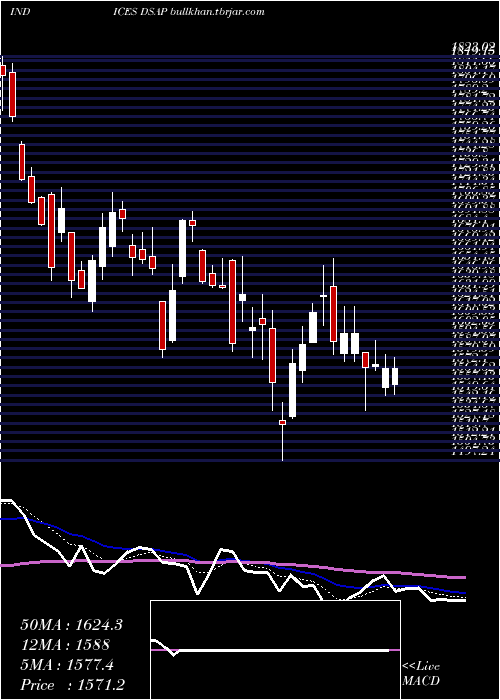Click inside the MACD indicator box

click(x=275, y=650)
